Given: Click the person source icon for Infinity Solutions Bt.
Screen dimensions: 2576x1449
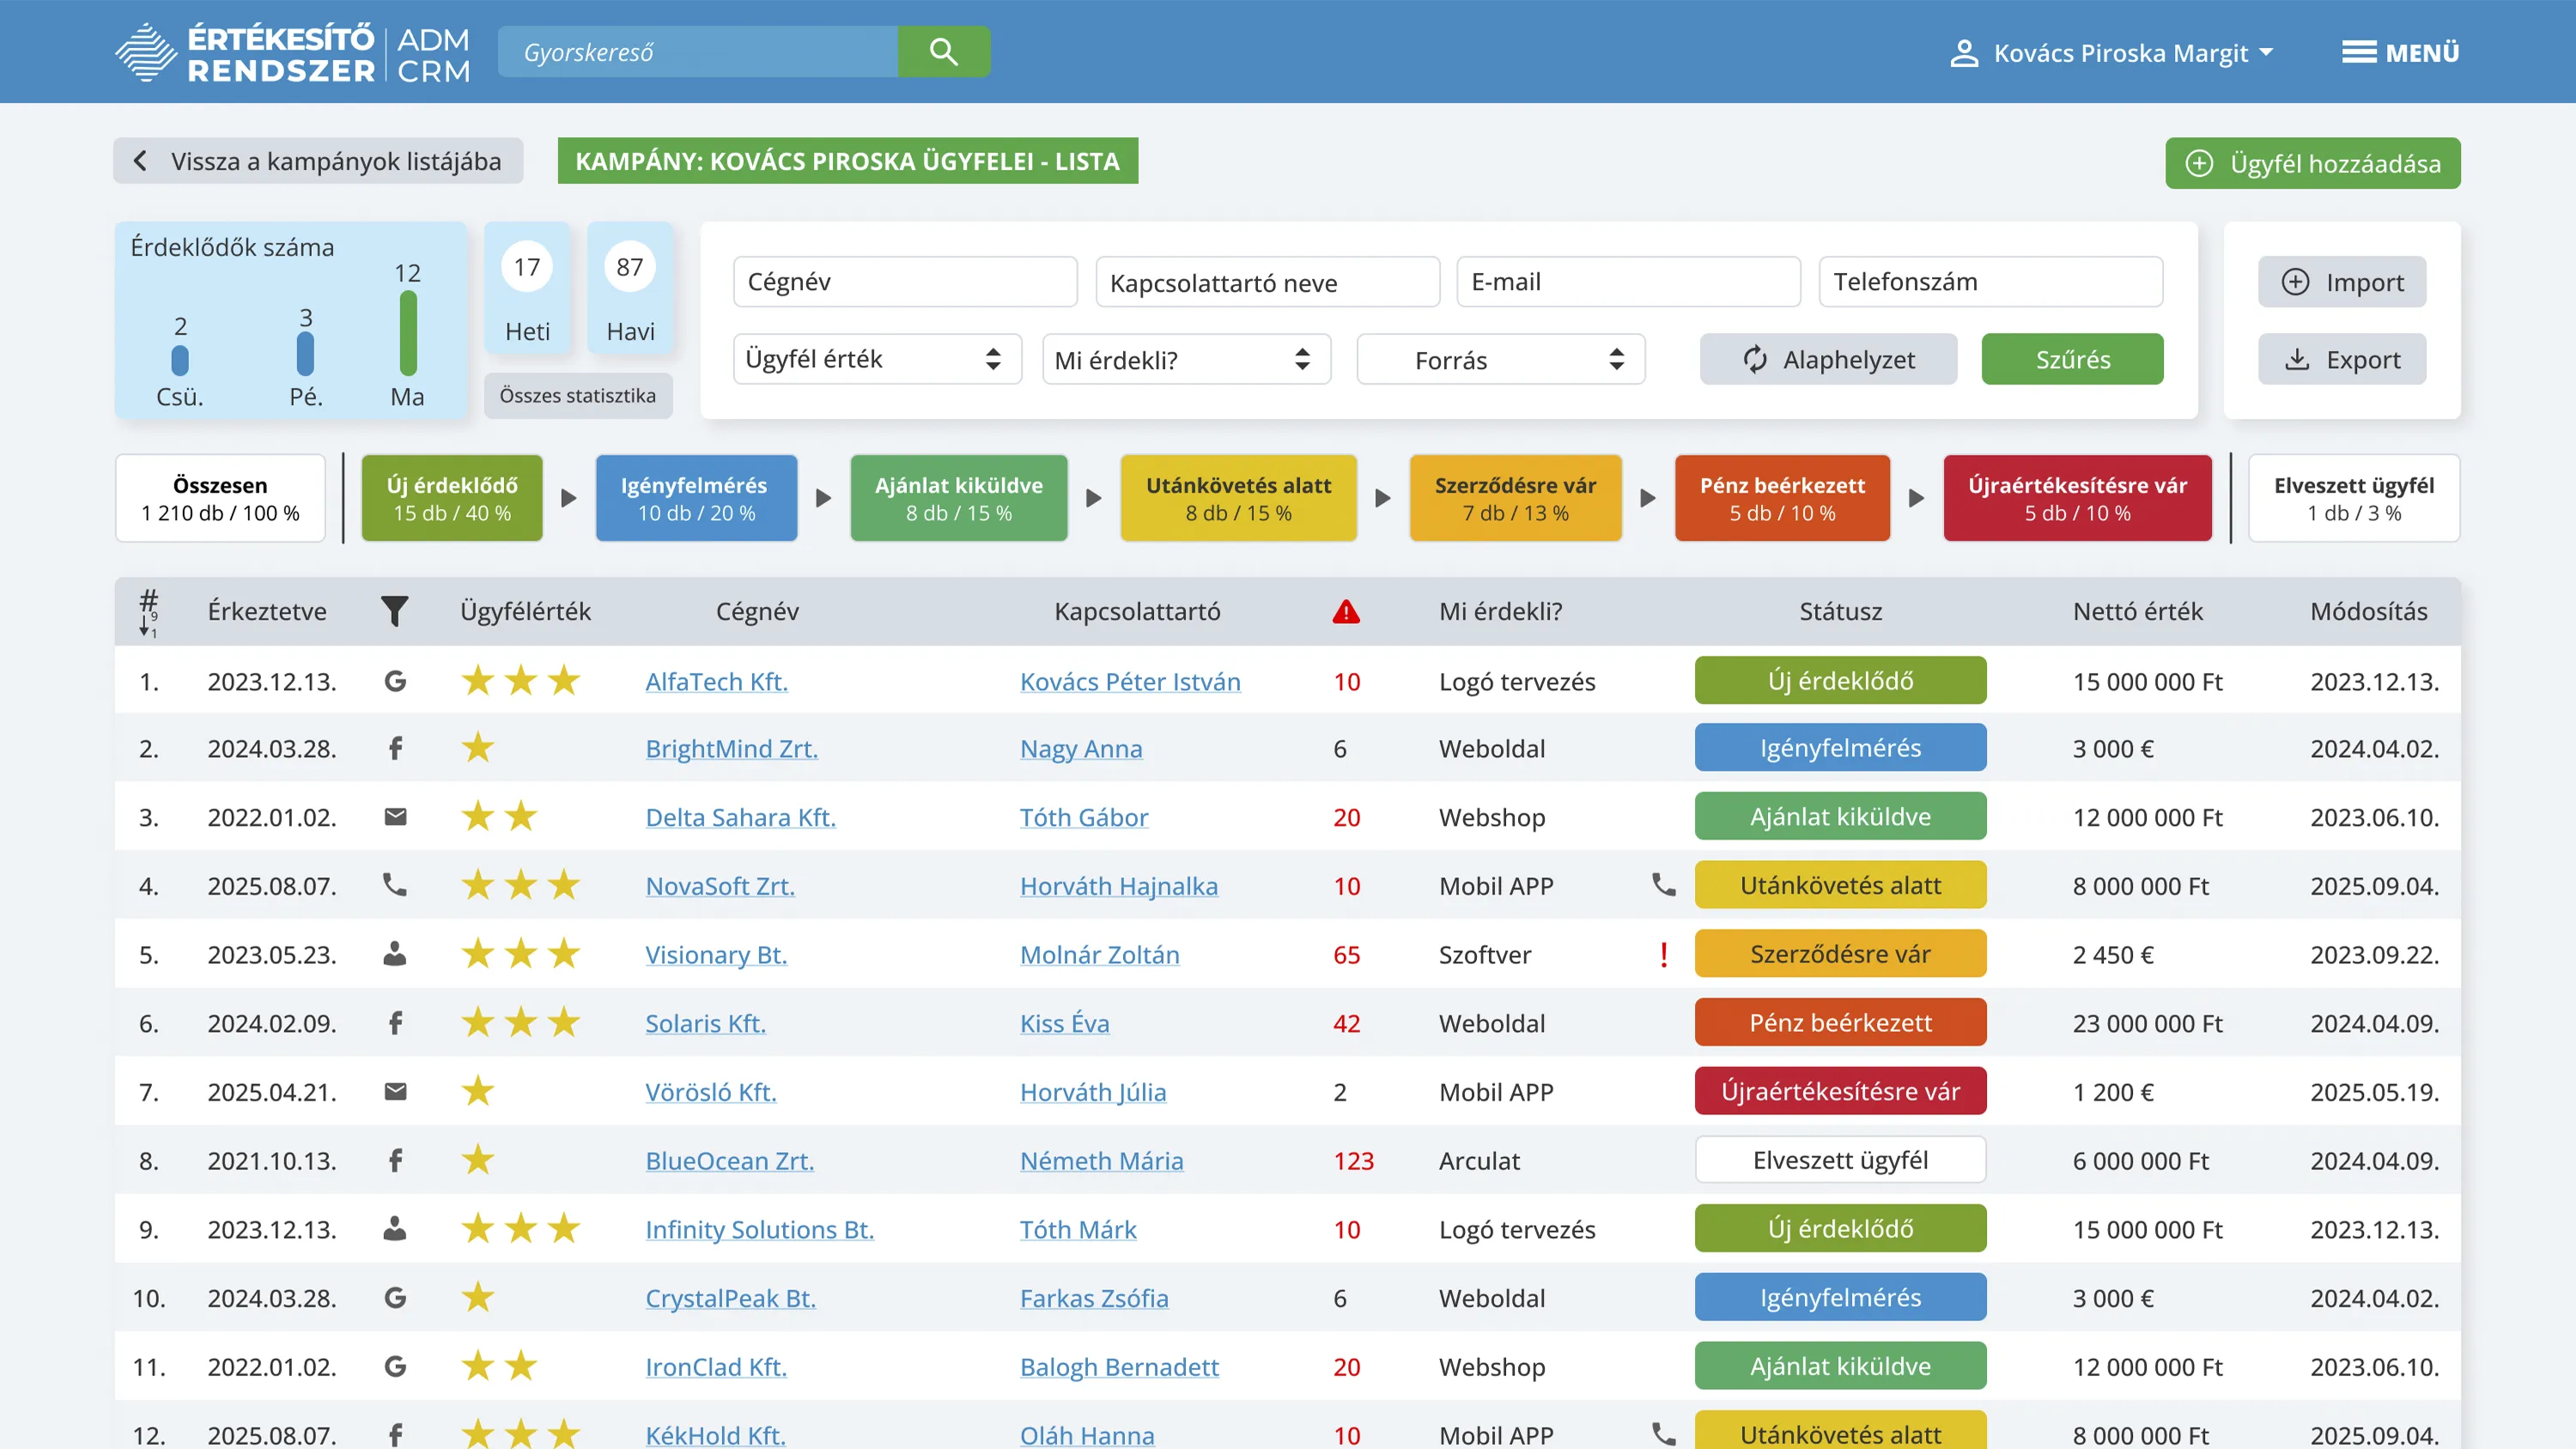Looking at the screenshot, I should (395, 1229).
